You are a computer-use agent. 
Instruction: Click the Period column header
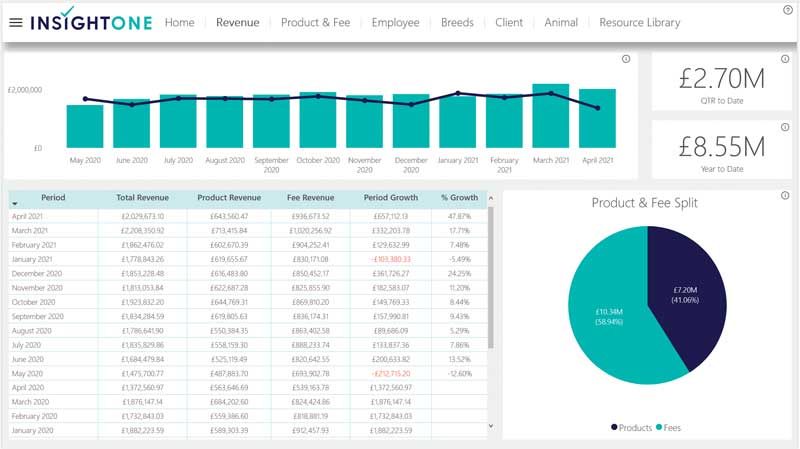[x=53, y=197]
